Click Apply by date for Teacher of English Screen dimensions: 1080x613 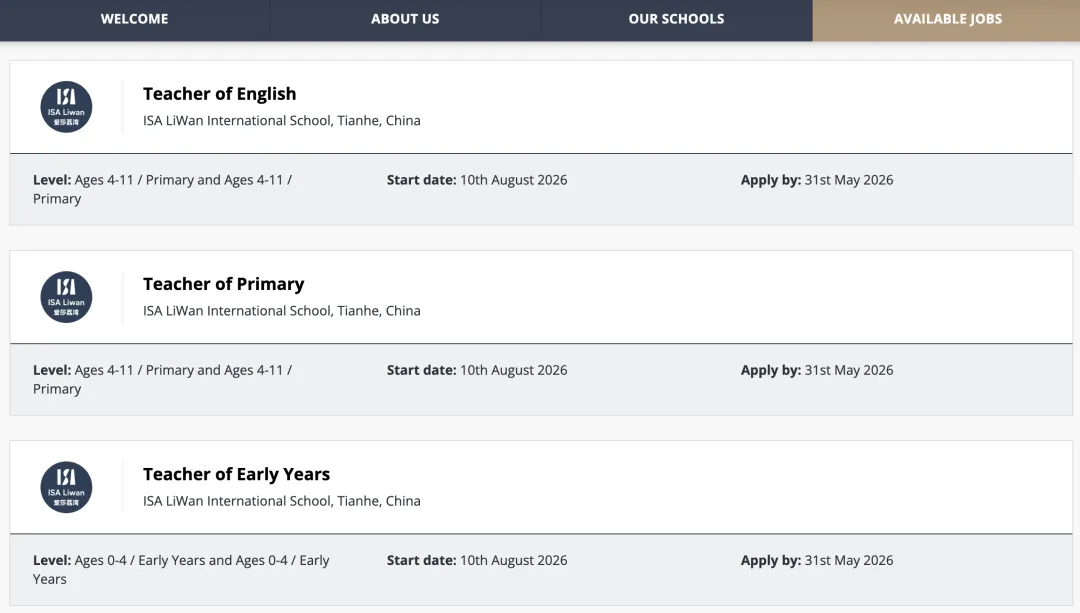coord(817,180)
